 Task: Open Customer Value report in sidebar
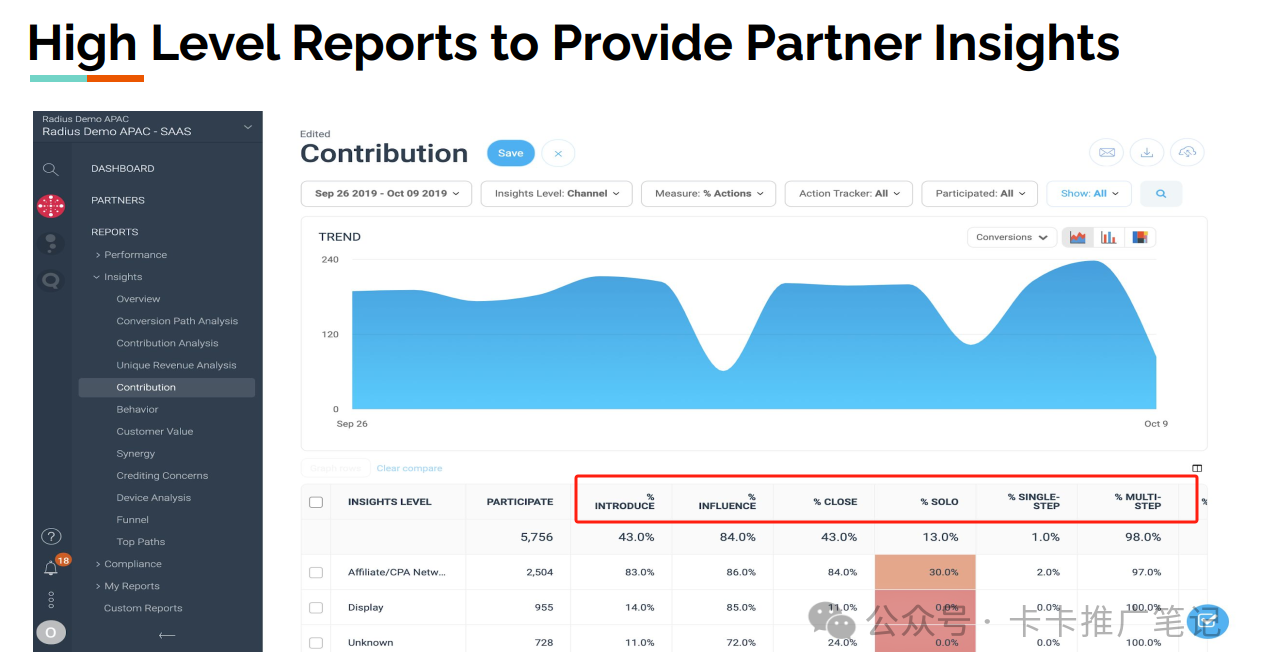(x=155, y=432)
